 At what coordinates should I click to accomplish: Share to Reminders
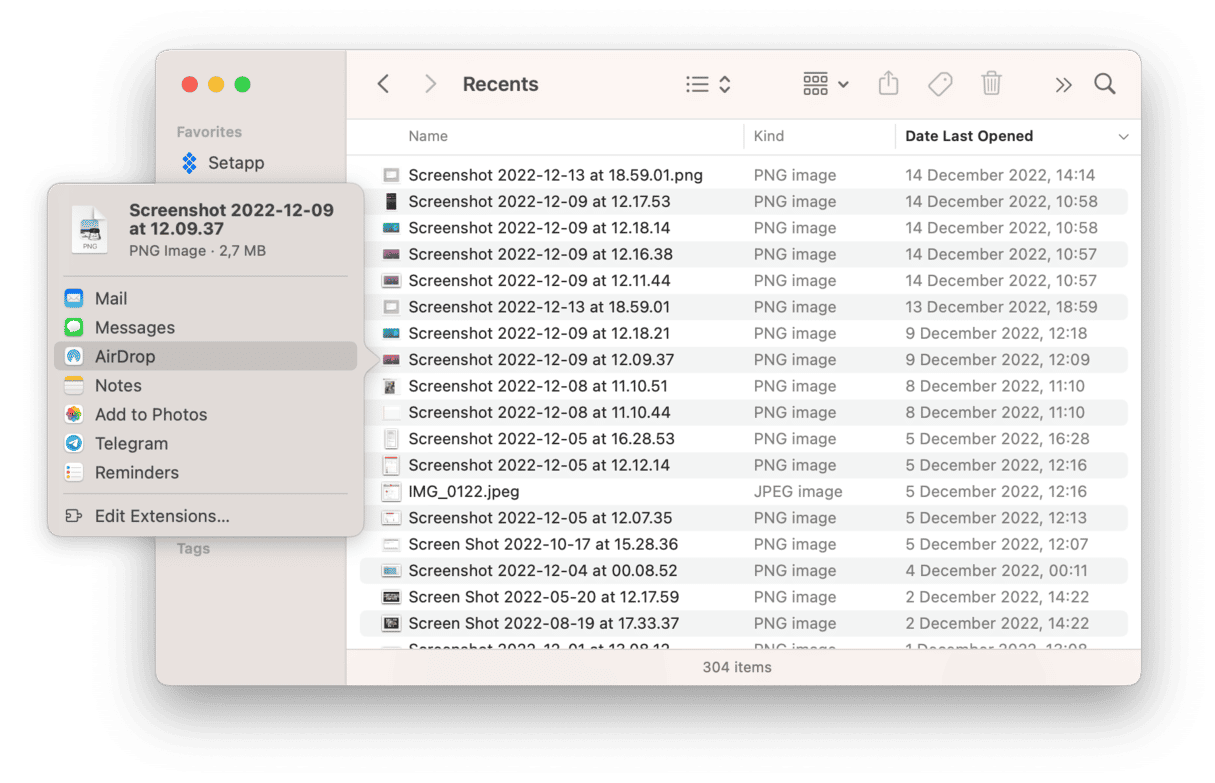(205, 472)
